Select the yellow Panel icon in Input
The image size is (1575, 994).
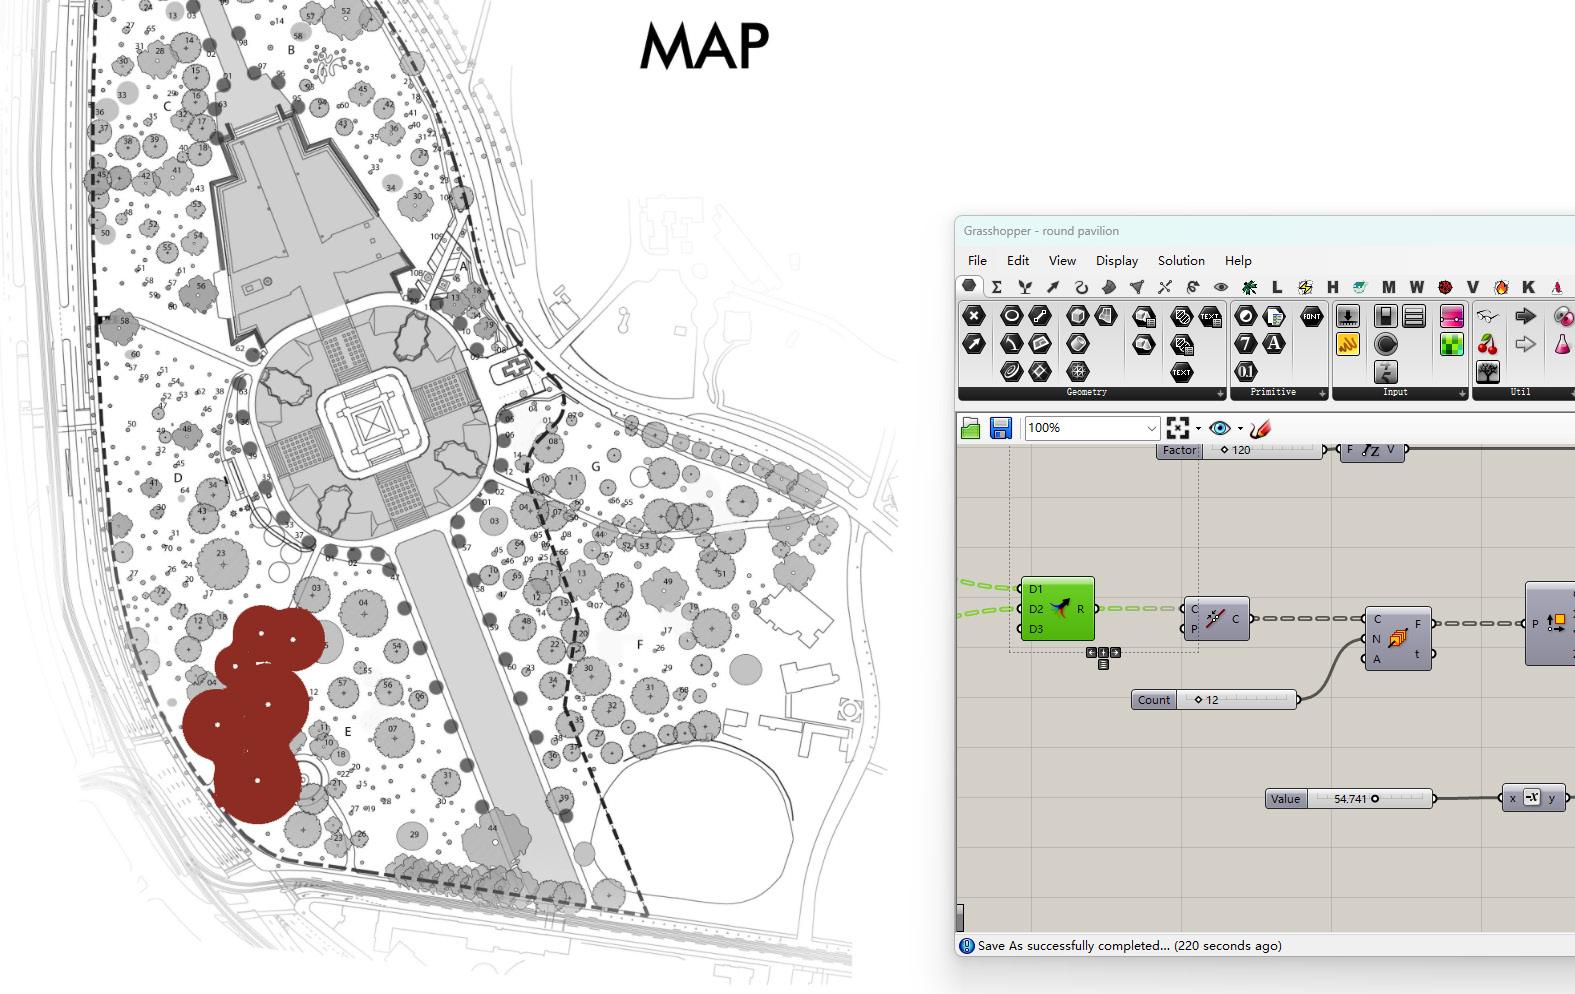coord(1348,344)
